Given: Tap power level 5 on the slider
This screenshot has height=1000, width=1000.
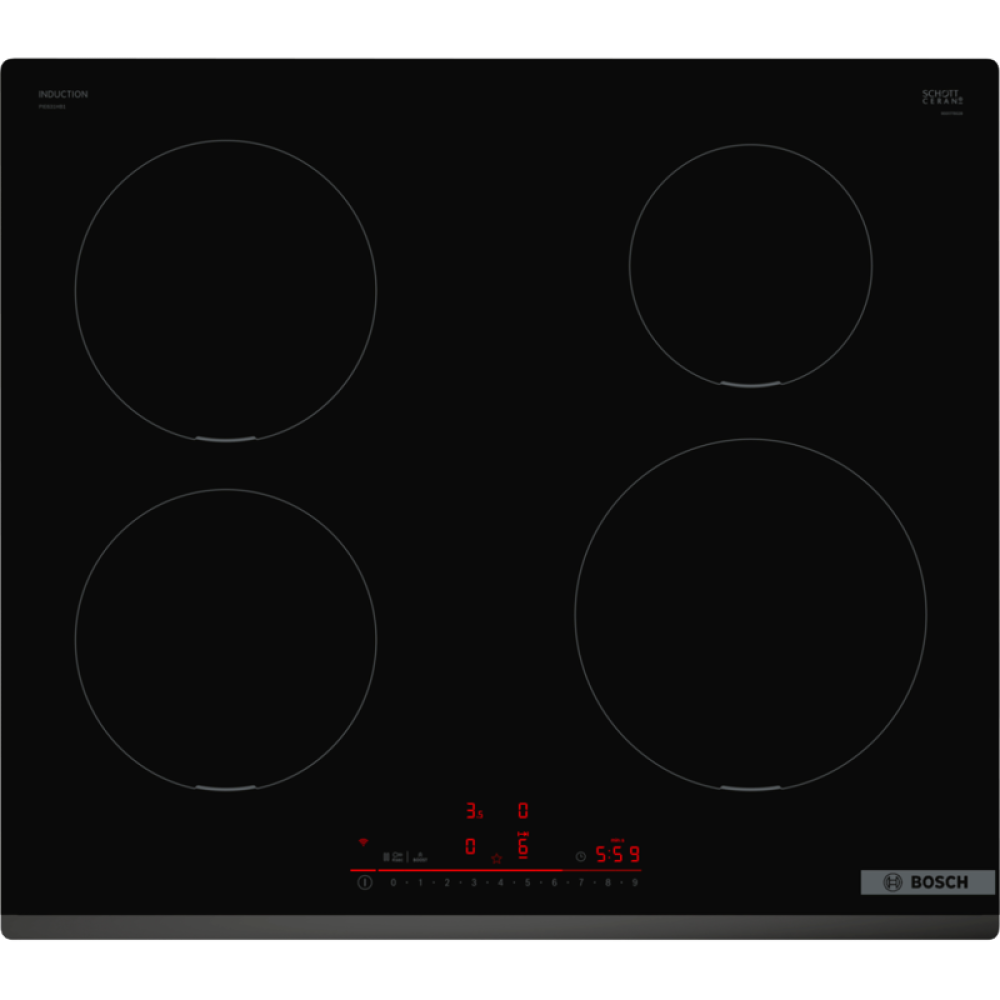Looking at the screenshot, I should point(527,883).
